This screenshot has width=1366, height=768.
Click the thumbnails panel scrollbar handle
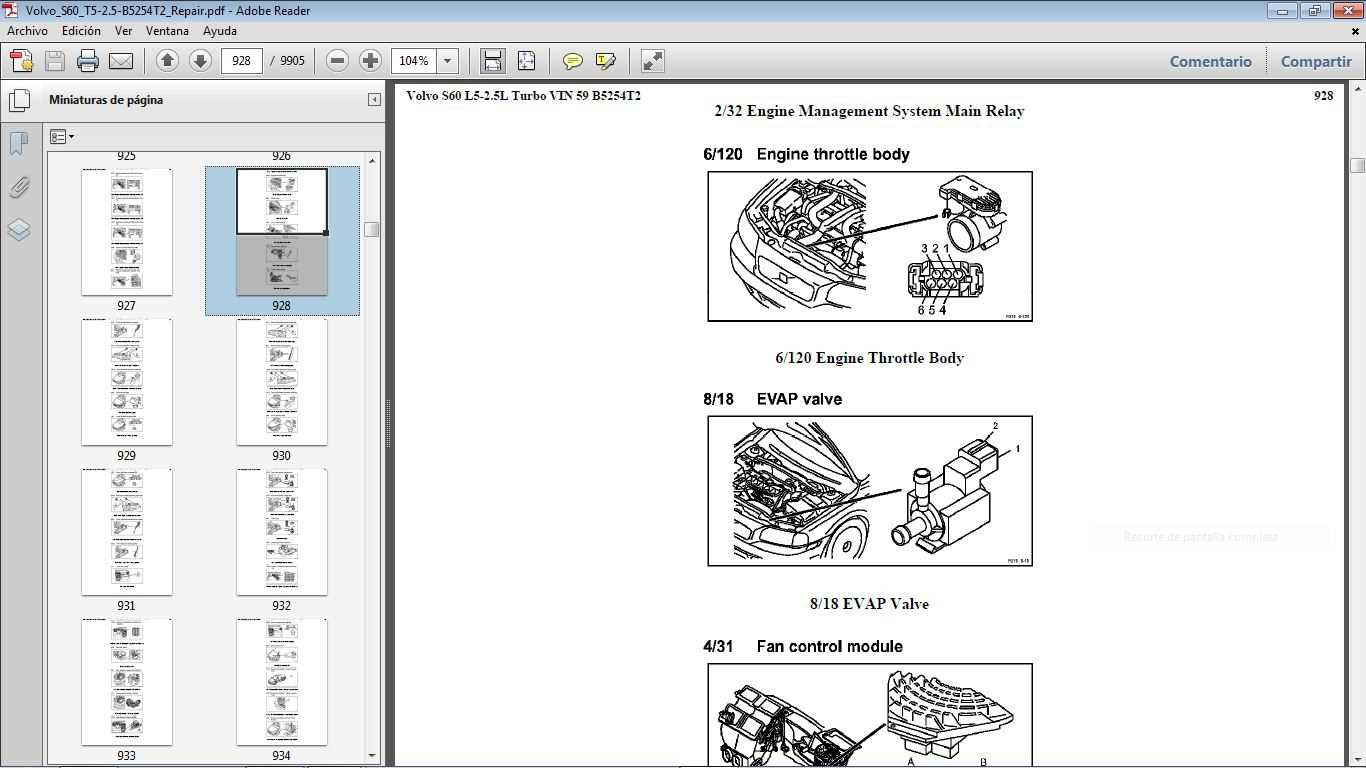coord(372,229)
